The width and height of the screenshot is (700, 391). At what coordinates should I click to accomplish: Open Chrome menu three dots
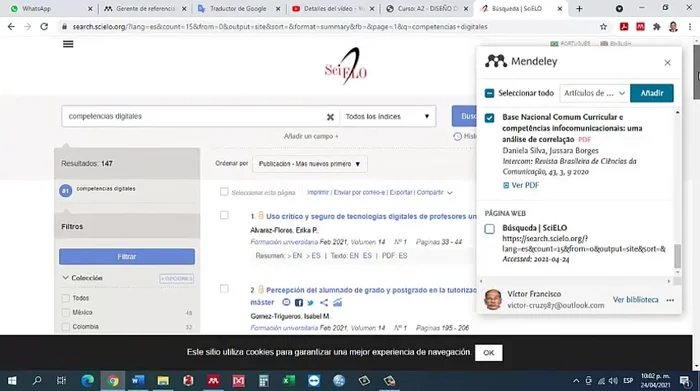pos(690,27)
